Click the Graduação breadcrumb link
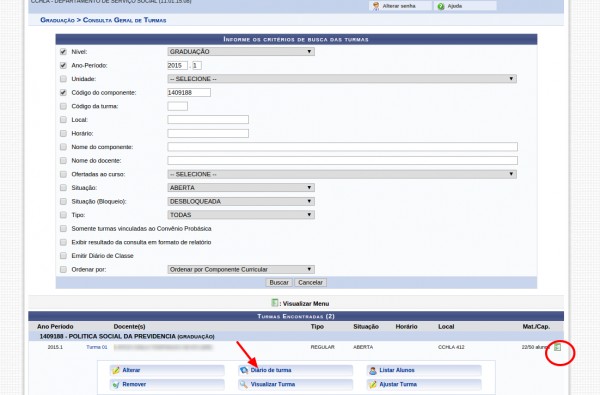The image size is (600, 395). click(57, 20)
